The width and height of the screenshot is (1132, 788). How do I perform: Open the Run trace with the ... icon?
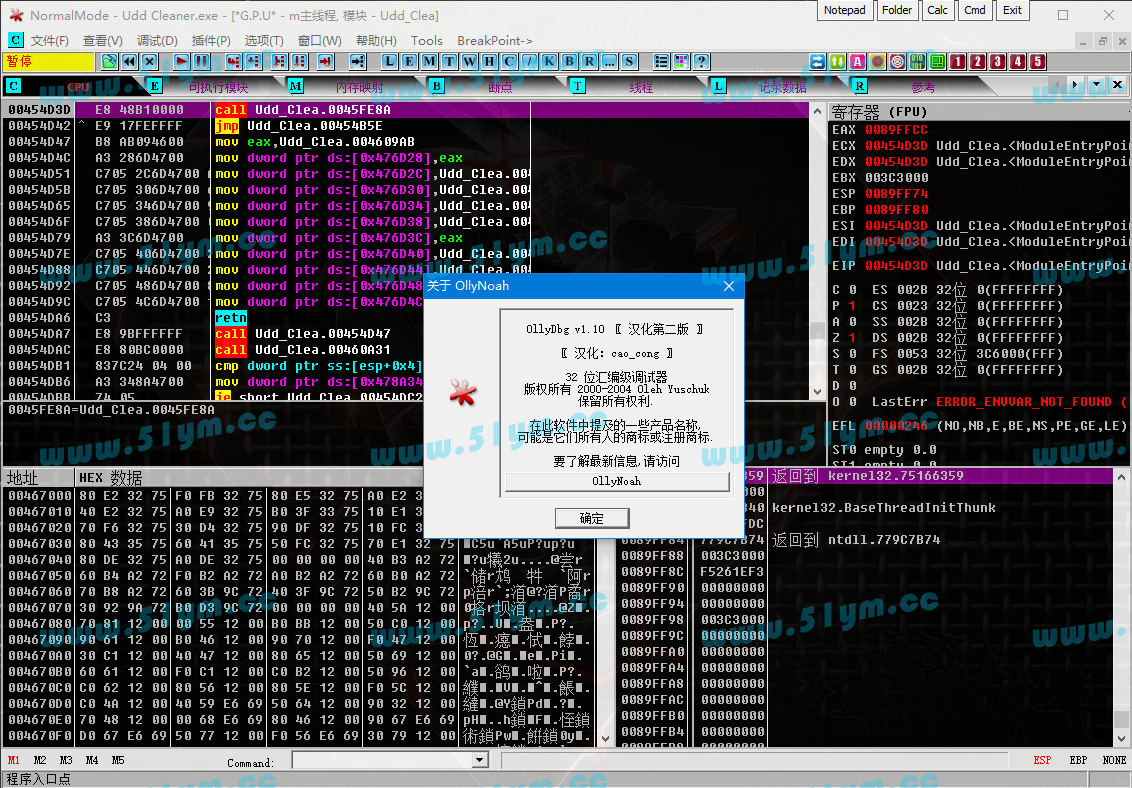(x=610, y=61)
